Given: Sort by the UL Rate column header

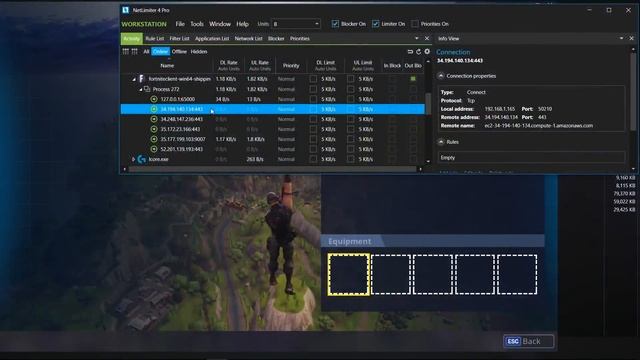Looking at the screenshot, I should (x=260, y=65).
